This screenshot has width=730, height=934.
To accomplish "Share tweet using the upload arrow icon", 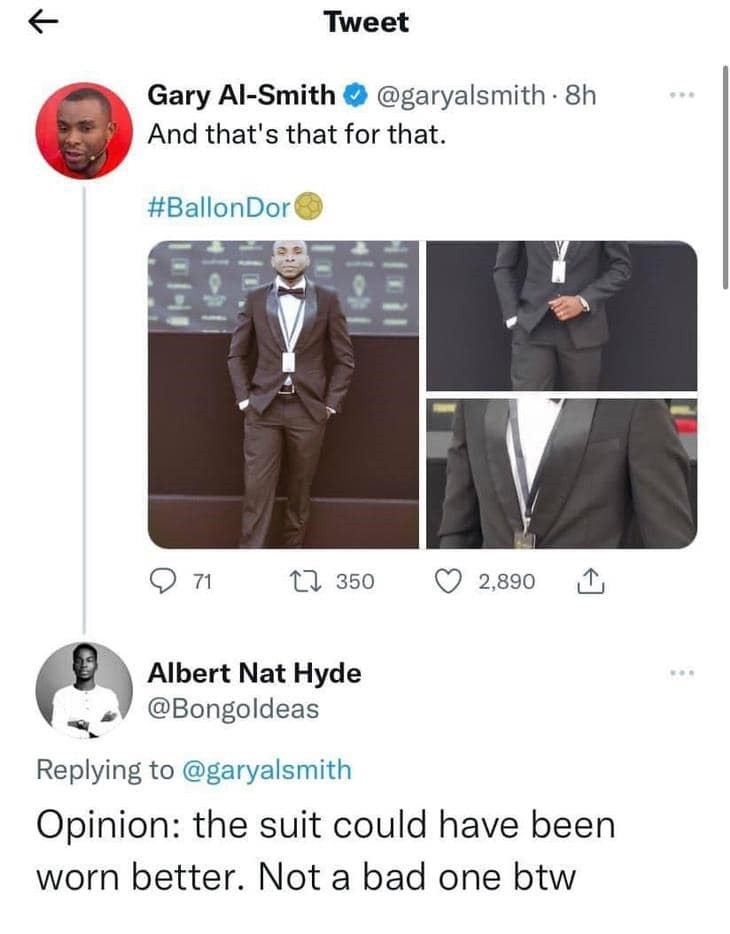I will coord(590,581).
